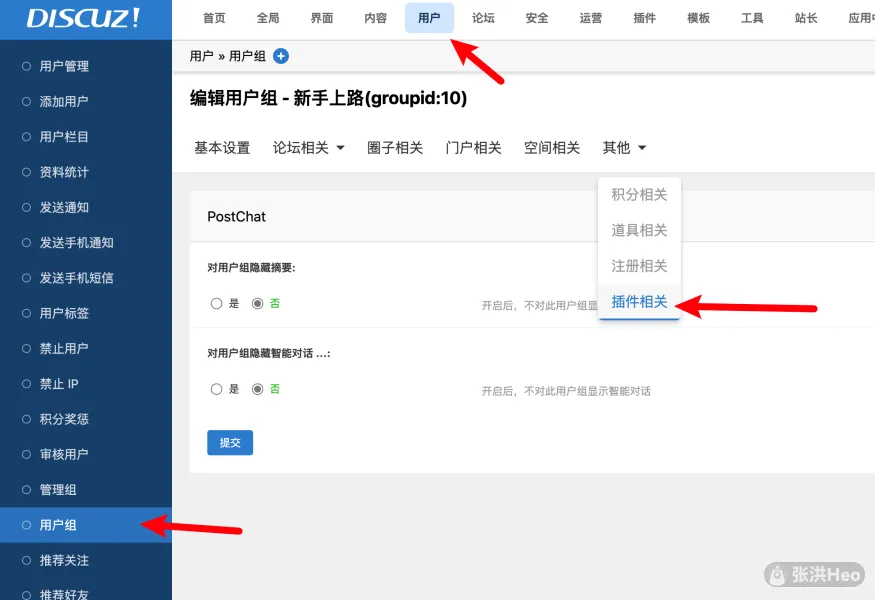Expand the 论坛相关 dropdown tab
Viewport: 875px width, 600px height.
(x=308, y=148)
